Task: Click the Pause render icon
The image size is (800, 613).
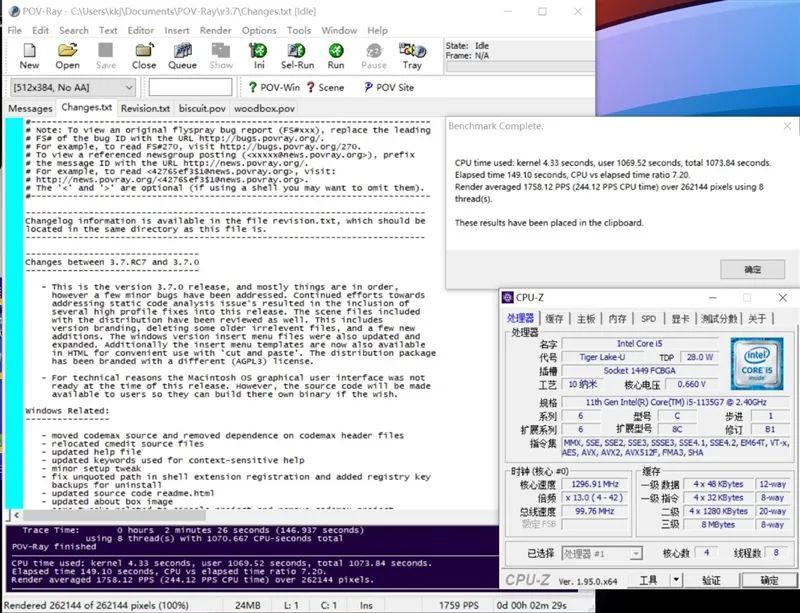Action: point(374,51)
